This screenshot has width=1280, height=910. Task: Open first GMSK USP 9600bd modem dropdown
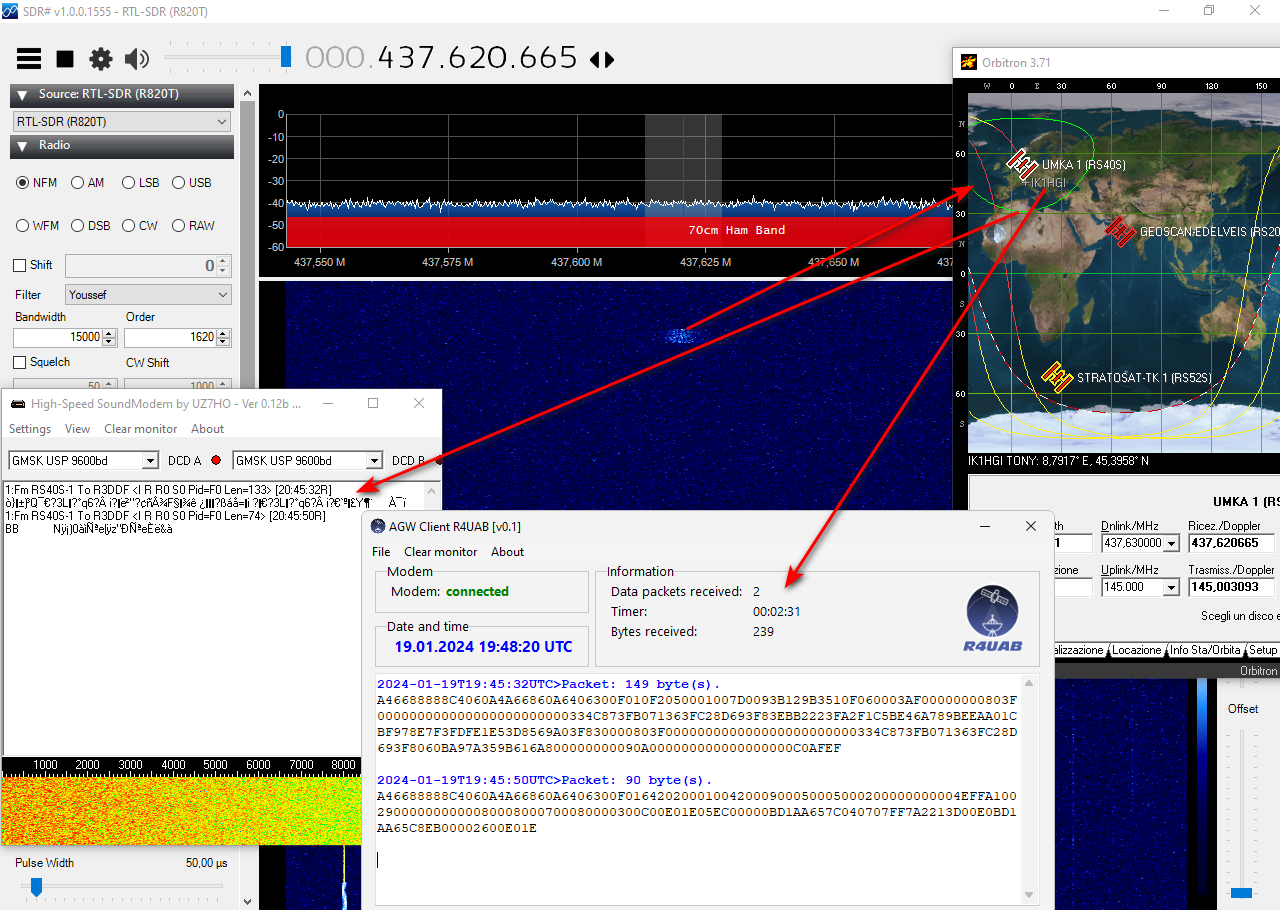click(84, 461)
